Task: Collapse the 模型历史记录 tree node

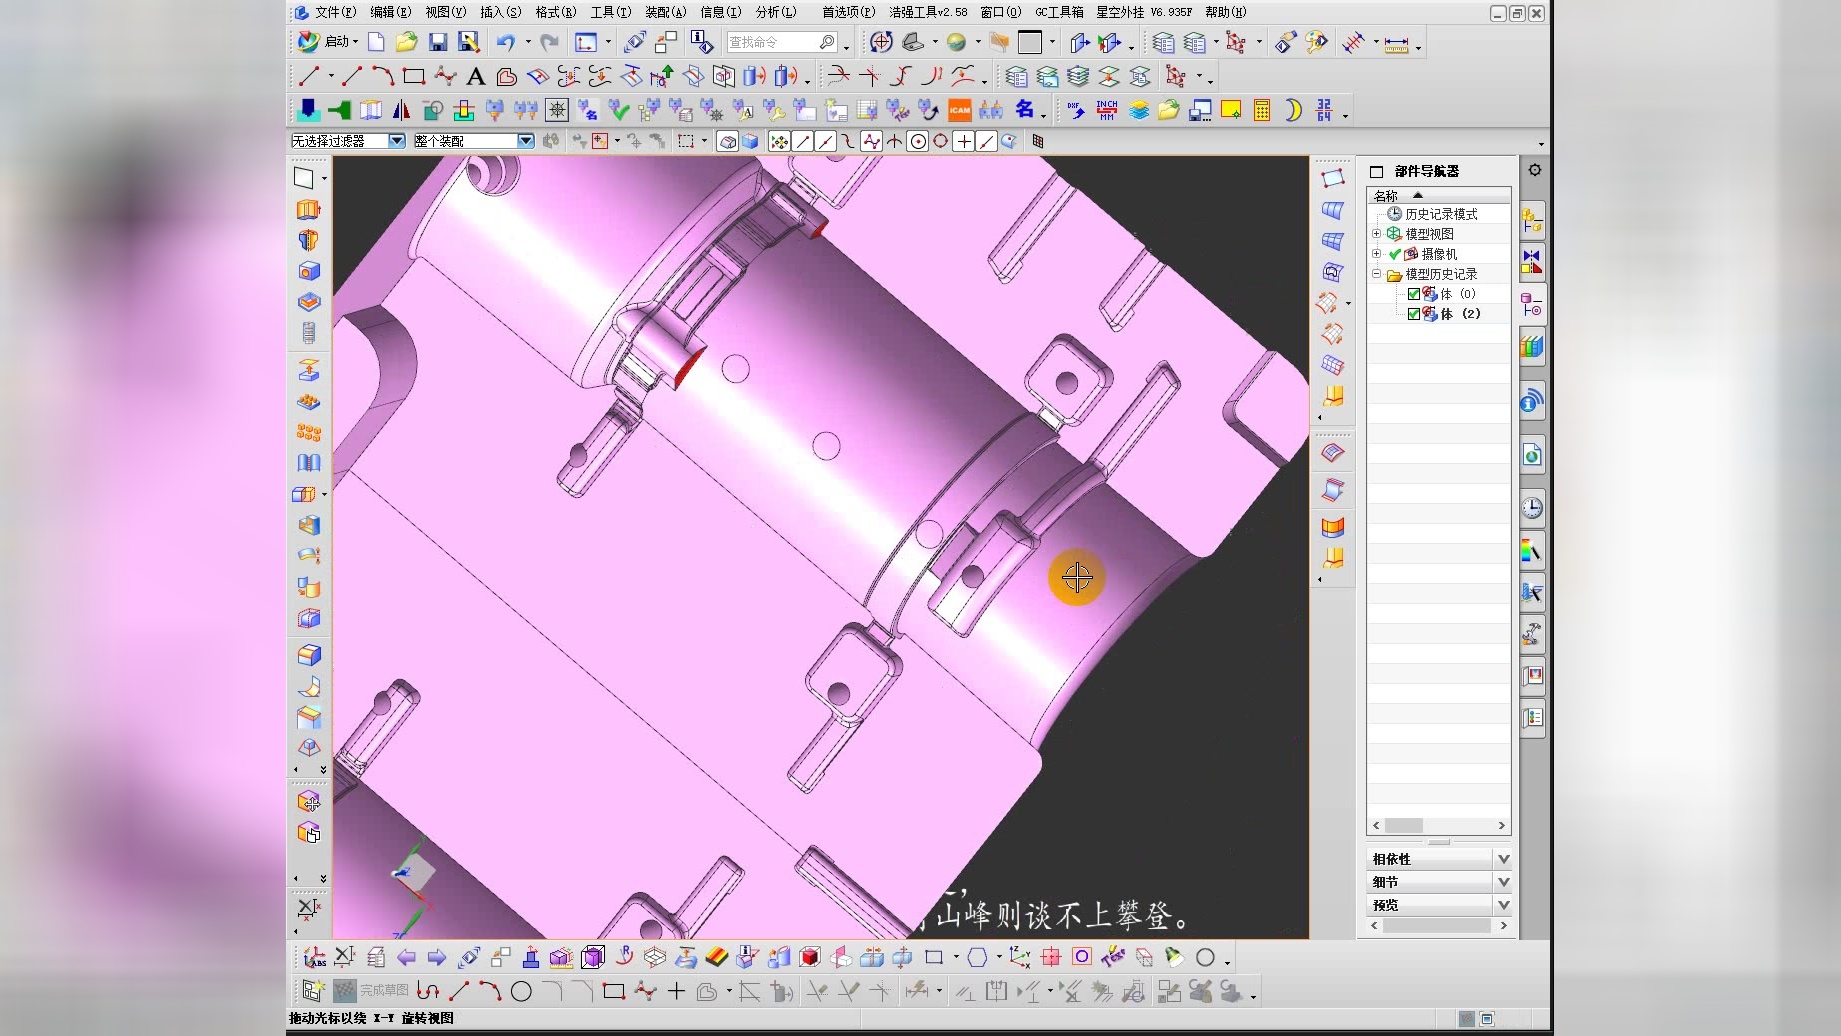Action: [1377, 274]
